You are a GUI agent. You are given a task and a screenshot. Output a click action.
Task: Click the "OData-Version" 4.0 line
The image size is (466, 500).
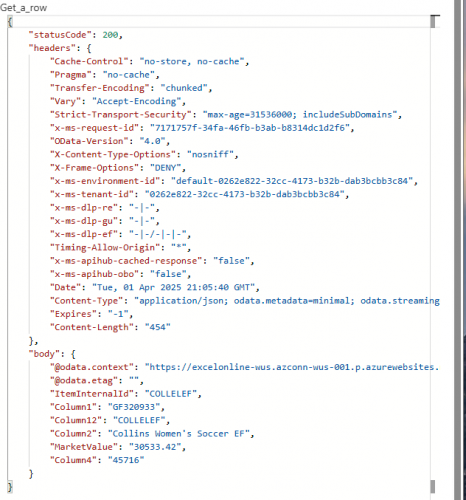(x=110, y=141)
